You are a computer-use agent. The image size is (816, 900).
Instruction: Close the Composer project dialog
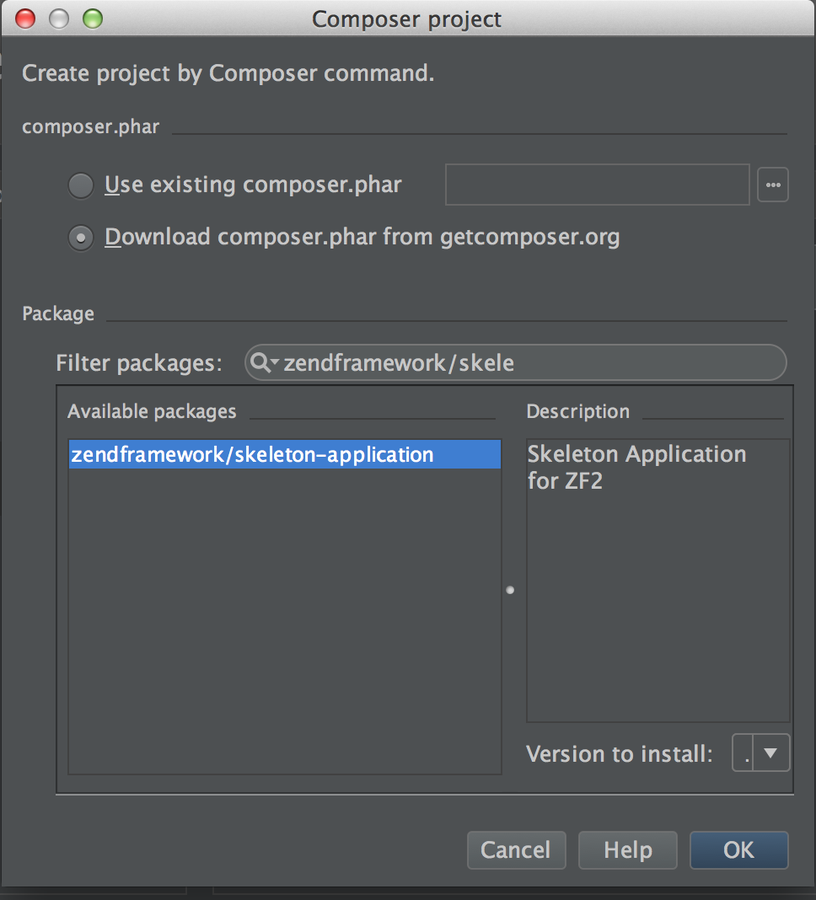coord(25,18)
